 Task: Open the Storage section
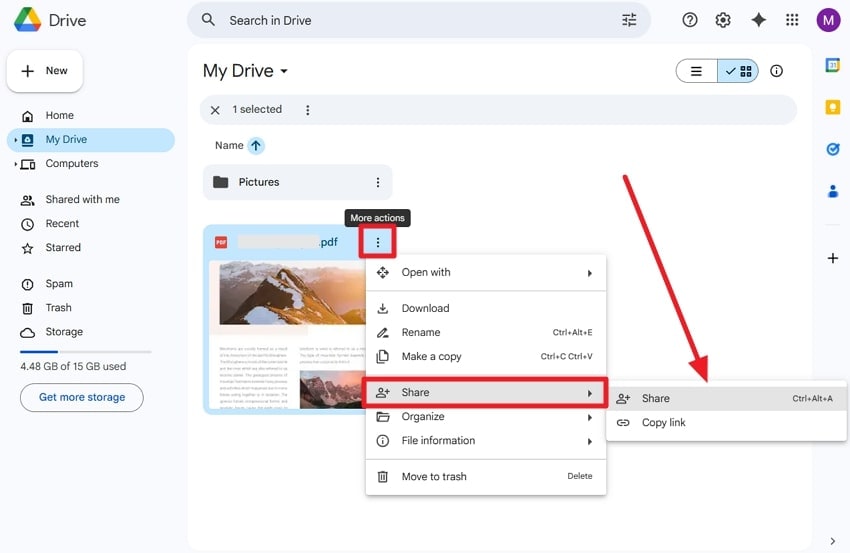(x=91, y=332)
